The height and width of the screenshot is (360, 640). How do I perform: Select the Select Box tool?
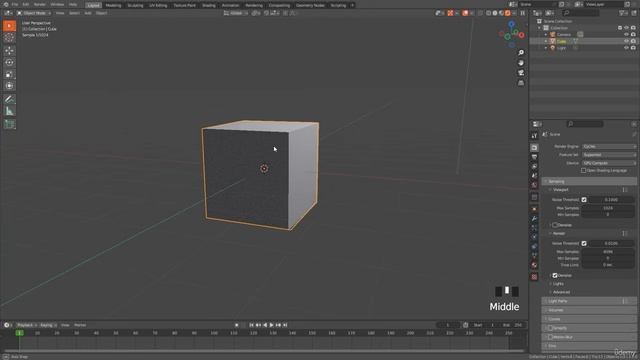(9, 26)
